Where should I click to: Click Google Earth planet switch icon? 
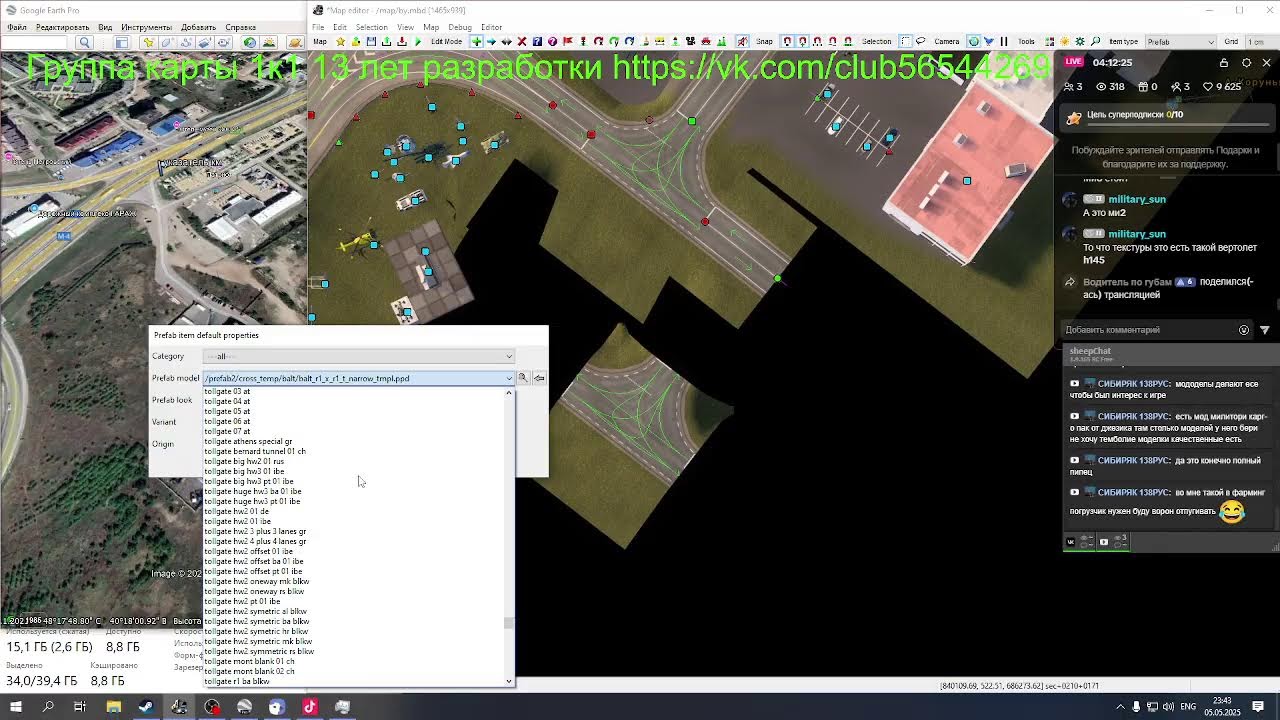click(x=295, y=42)
